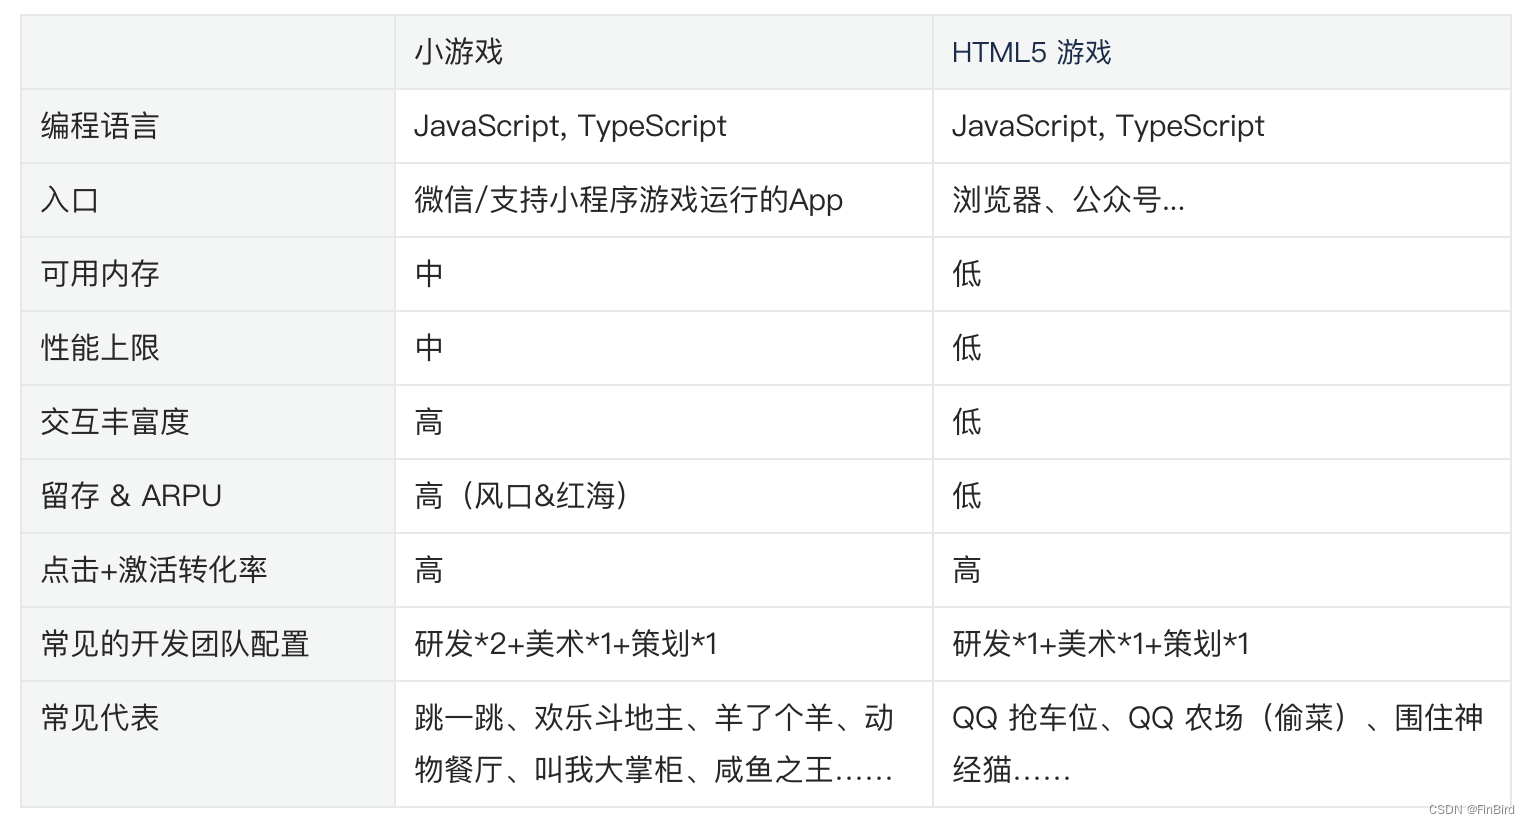The height and width of the screenshot is (824, 1530).
Task: Click the 留存 & ARPU row label
Action: pyautogui.click(x=131, y=496)
